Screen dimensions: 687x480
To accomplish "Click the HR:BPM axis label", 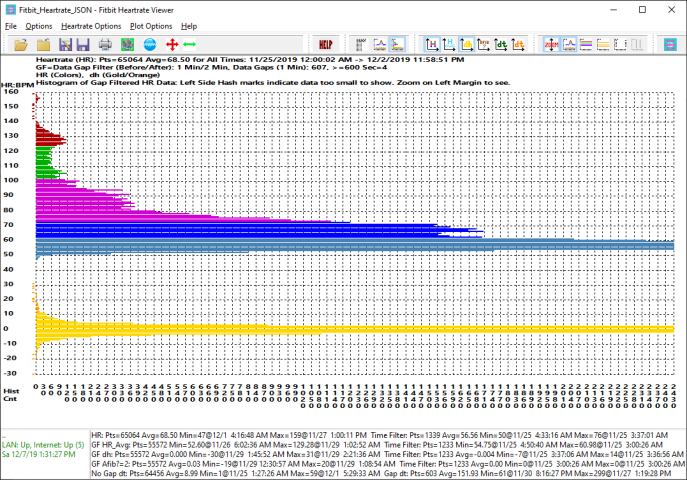I will pos(18,85).
